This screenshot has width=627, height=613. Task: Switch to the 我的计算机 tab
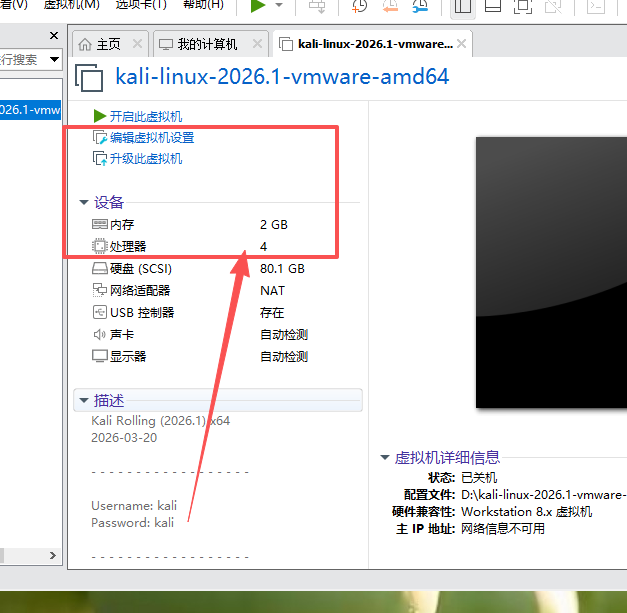tap(207, 45)
